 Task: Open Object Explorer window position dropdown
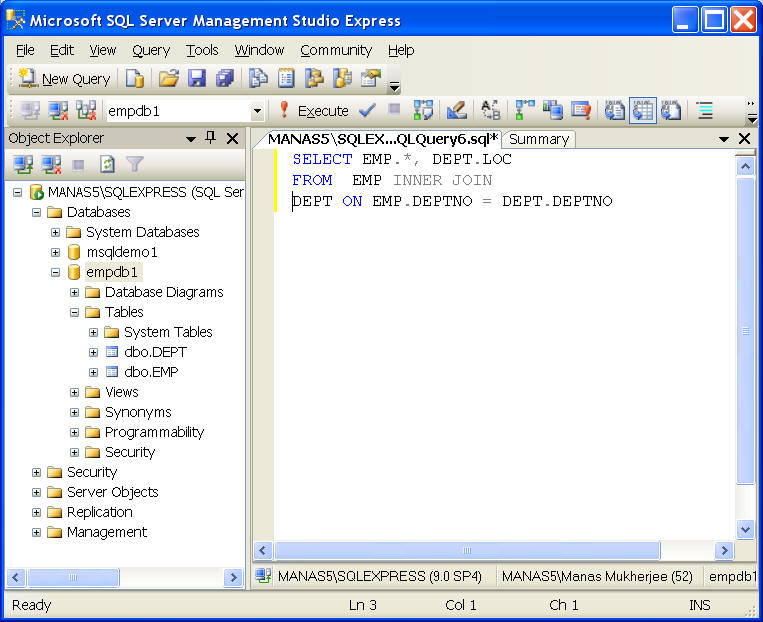tap(191, 139)
